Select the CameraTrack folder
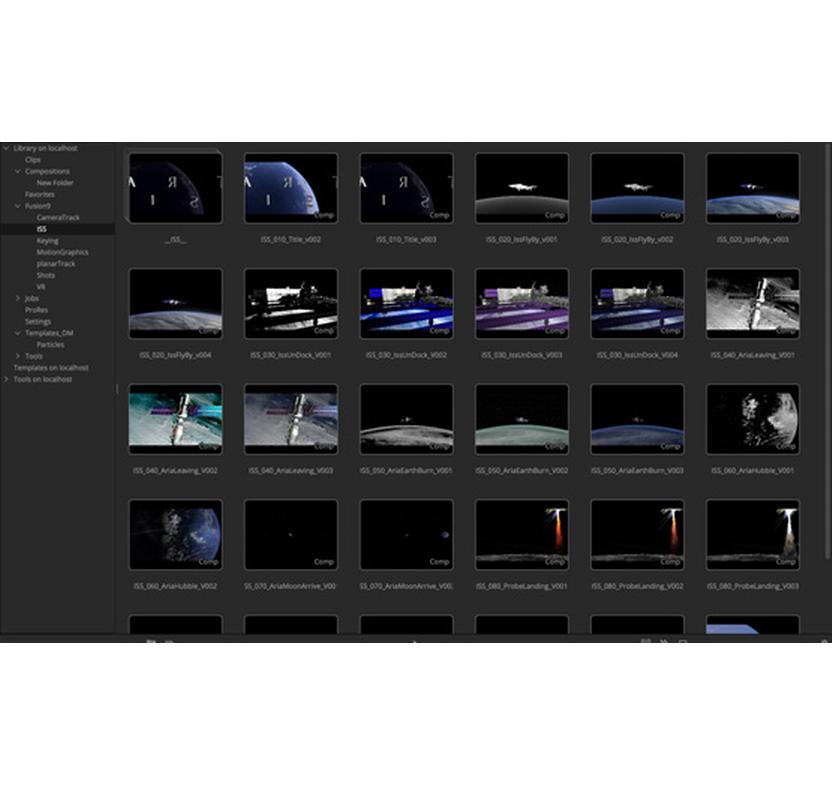 pos(58,218)
